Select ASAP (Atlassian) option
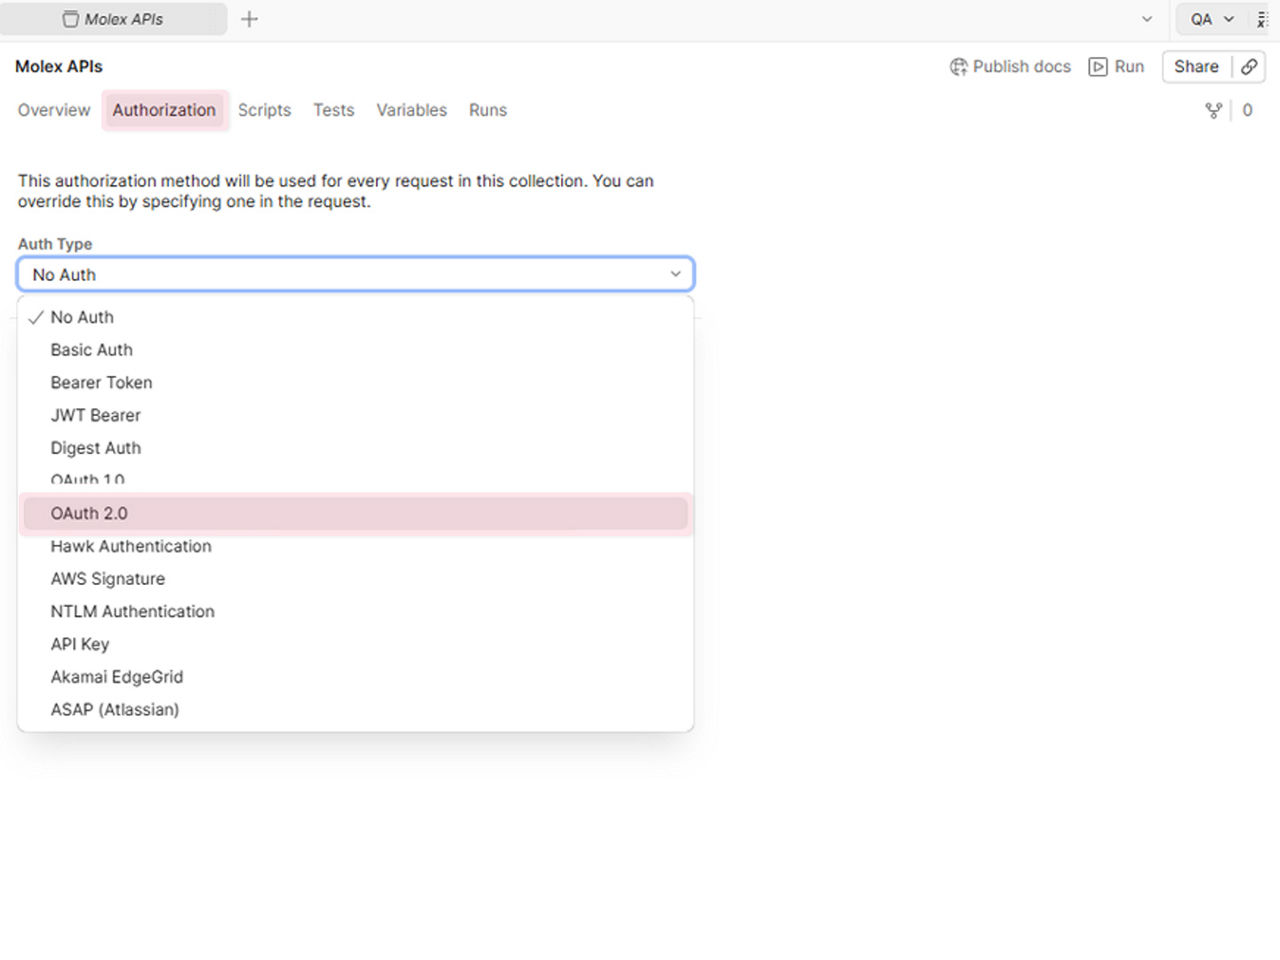1280x960 pixels. click(x=356, y=710)
